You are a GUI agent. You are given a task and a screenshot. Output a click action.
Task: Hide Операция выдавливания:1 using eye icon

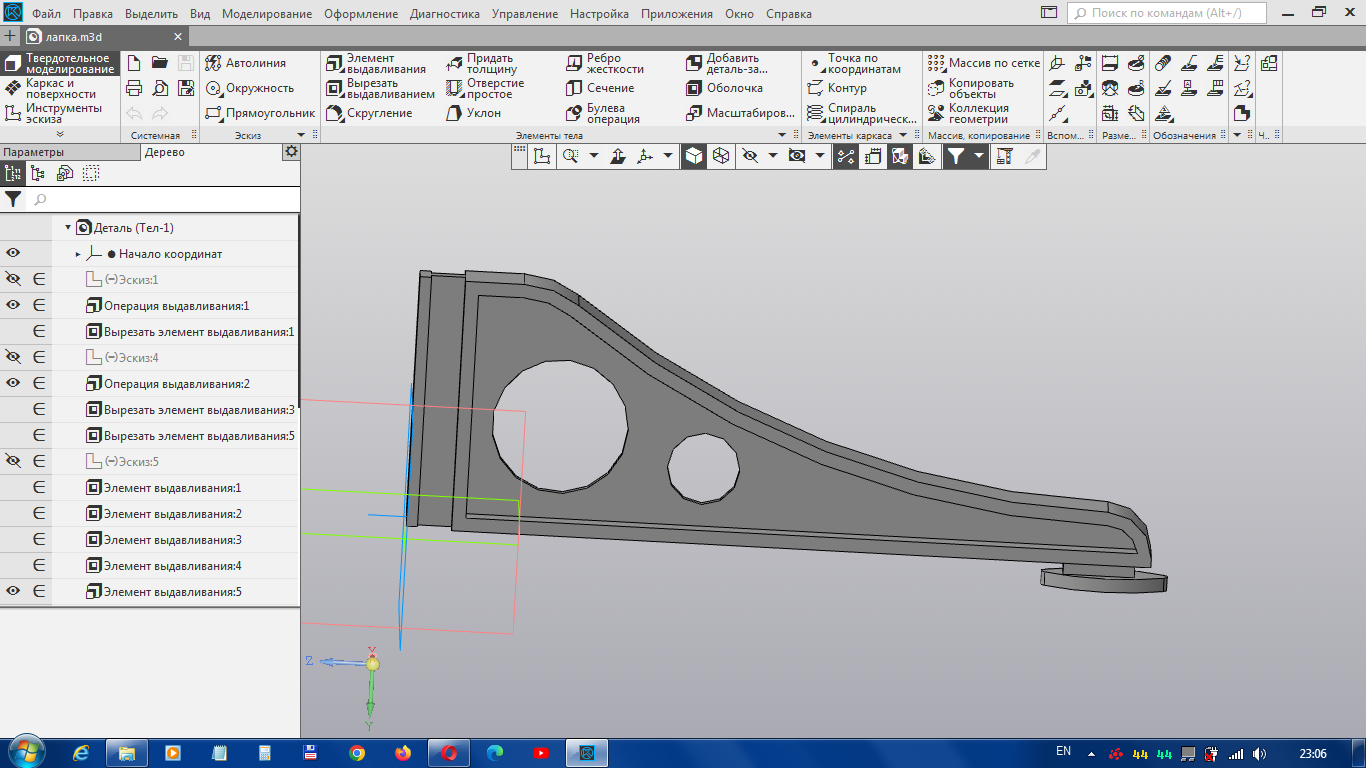13,306
